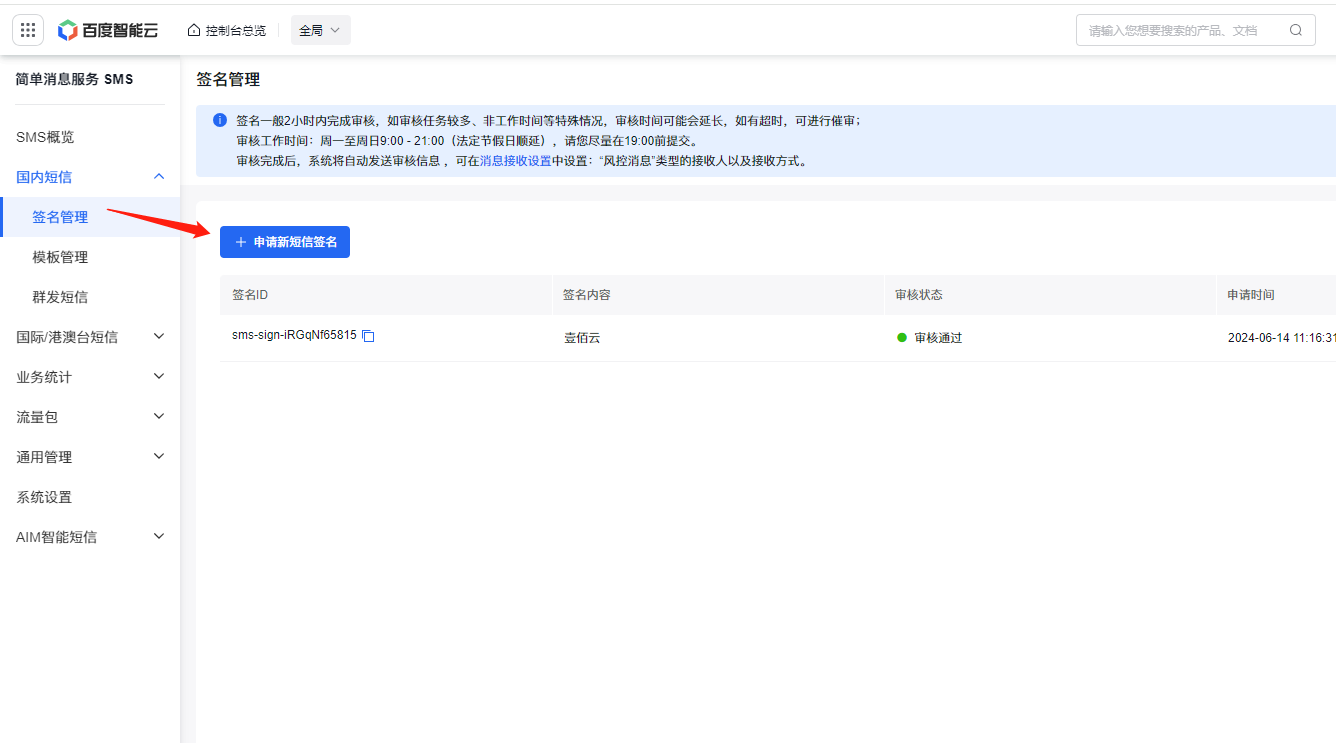The height and width of the screenshot is (743, 1336).
Task: Click the 申请新短信签名 button
Action: [x=285, y=242]
